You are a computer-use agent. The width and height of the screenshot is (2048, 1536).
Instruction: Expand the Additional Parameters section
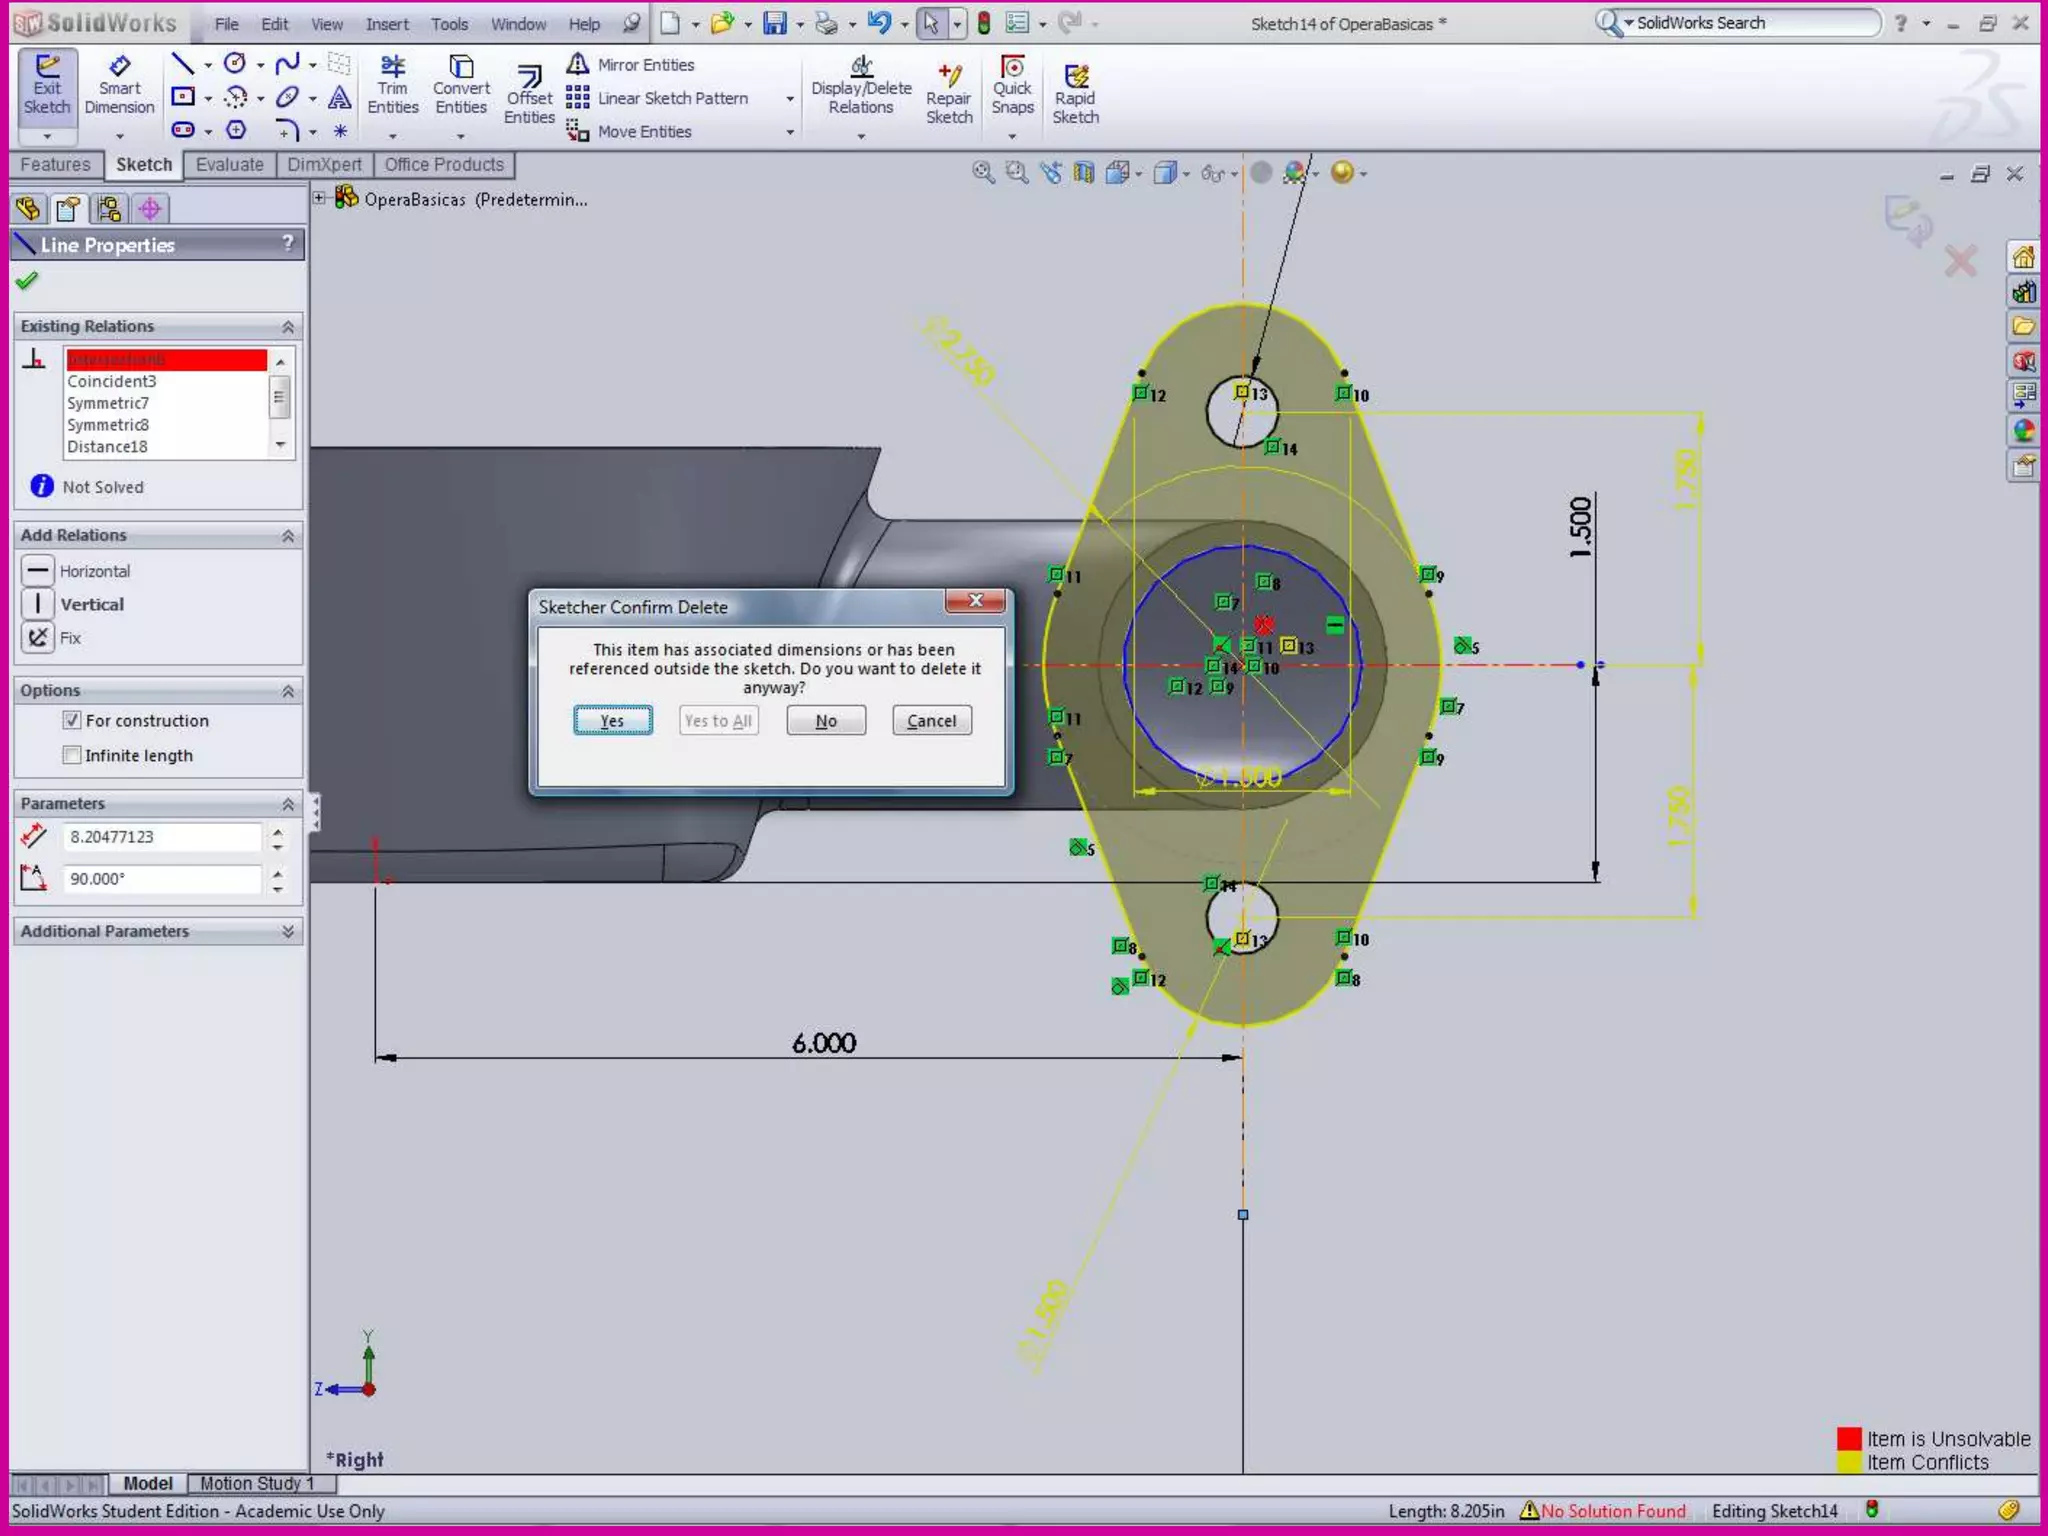(x=288, y=931)
